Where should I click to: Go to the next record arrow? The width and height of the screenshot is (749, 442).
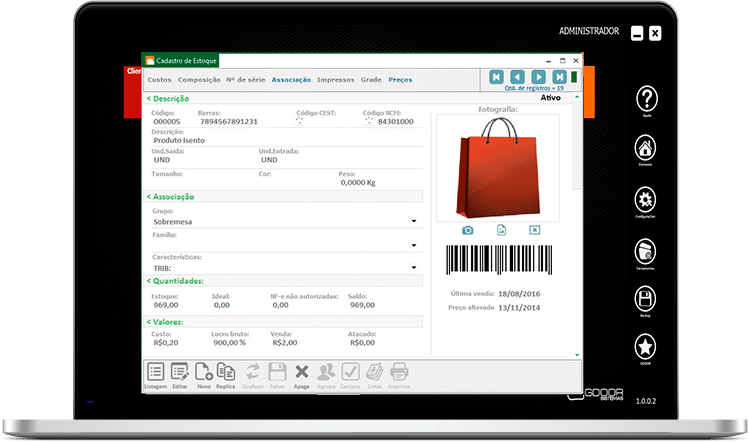(x=539, y=77)
